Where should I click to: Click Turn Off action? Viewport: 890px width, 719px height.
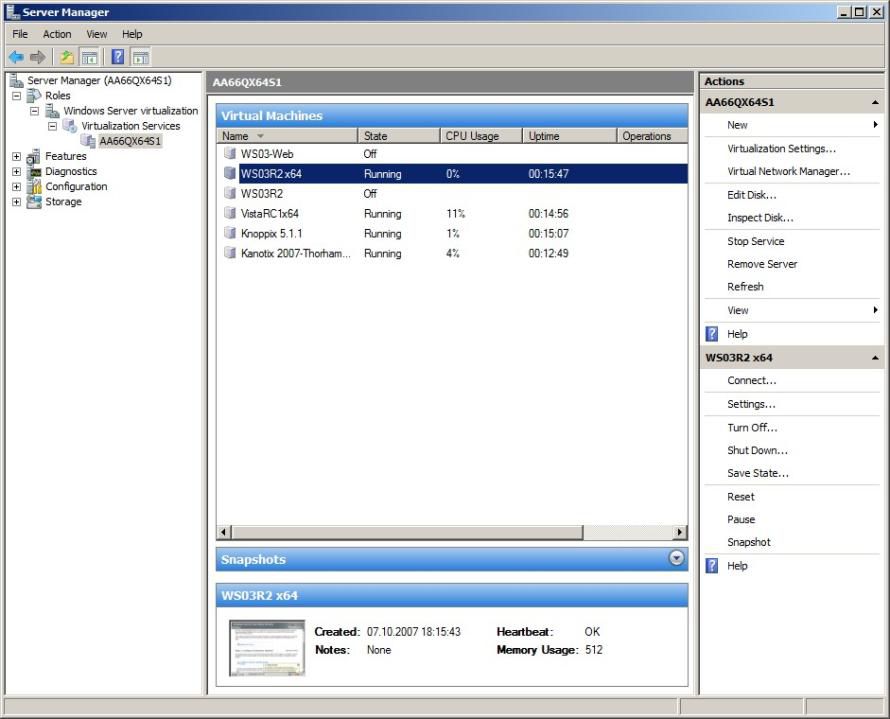(752, 428)
